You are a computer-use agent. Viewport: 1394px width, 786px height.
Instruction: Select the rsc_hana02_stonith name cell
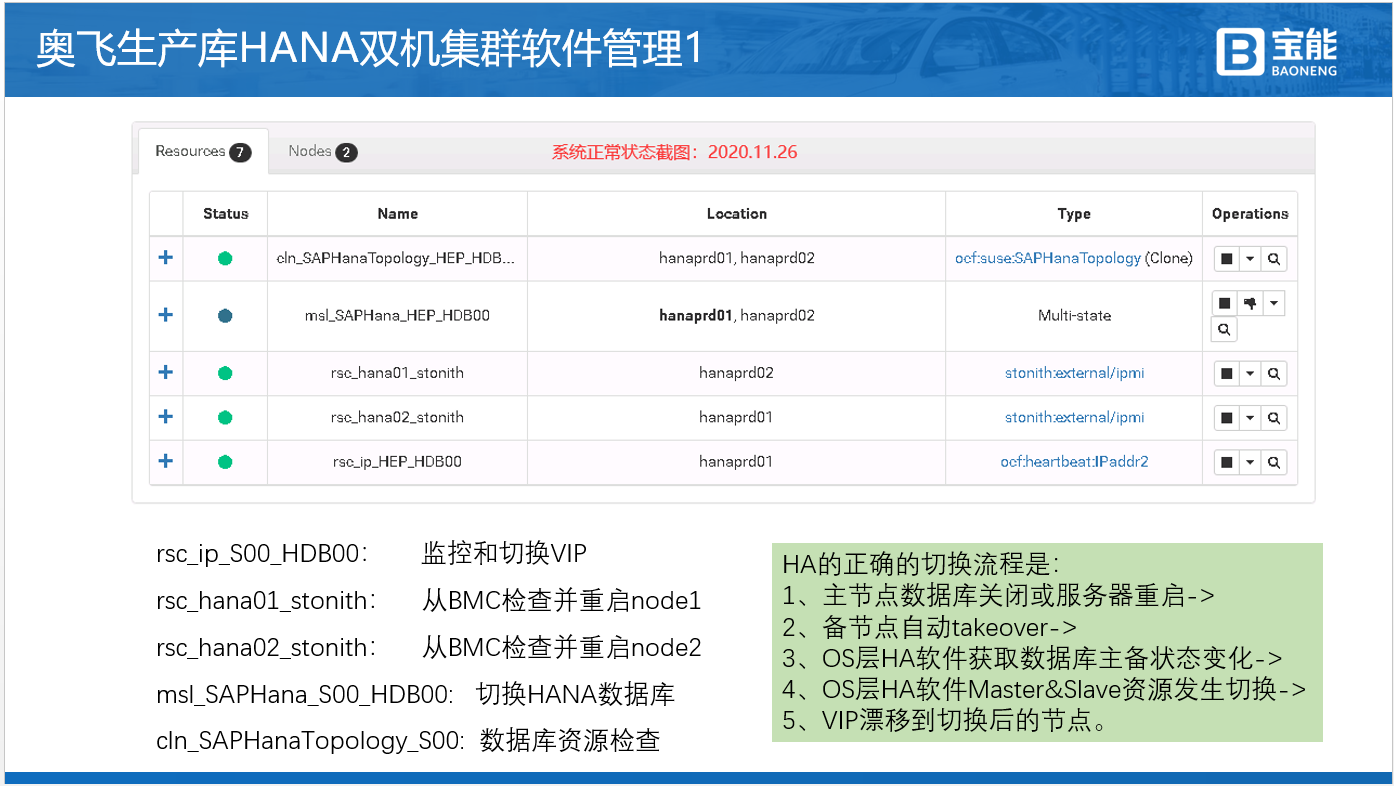pyautogui.click(x=398, y=417)
